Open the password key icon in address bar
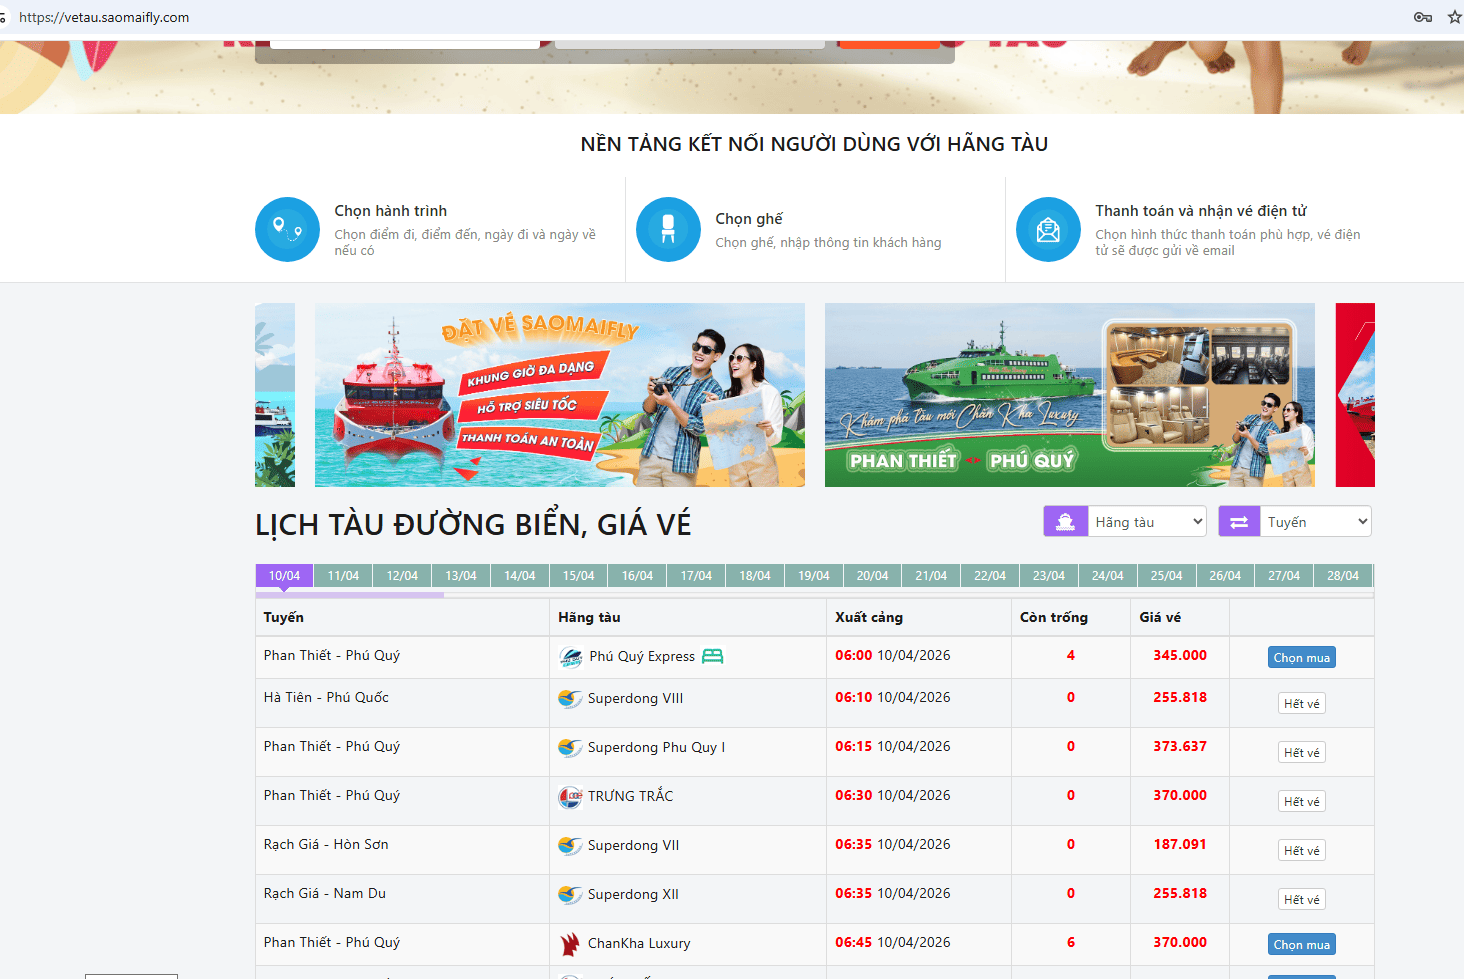1464x979 pixels. click(1422, 17)
